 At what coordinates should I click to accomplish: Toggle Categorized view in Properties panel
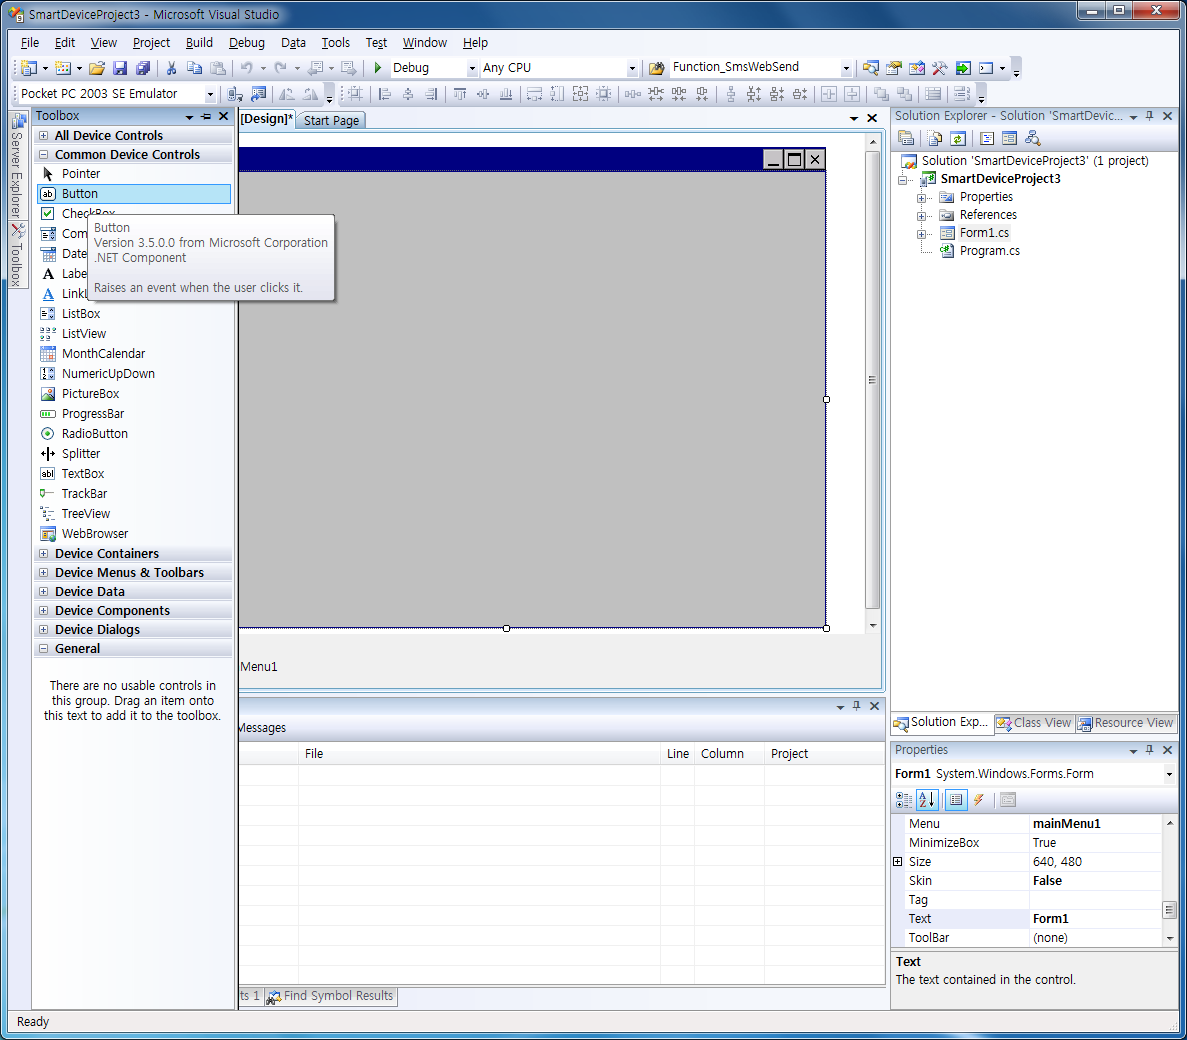[904, 800]
